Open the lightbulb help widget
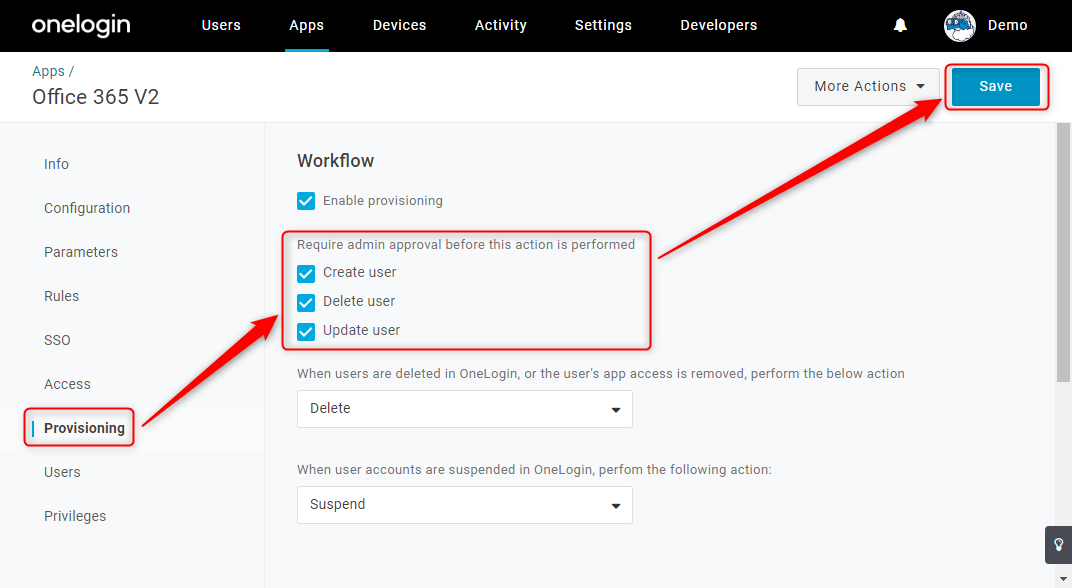This screenshot has height=588, width=1072. click(1058, 545)
